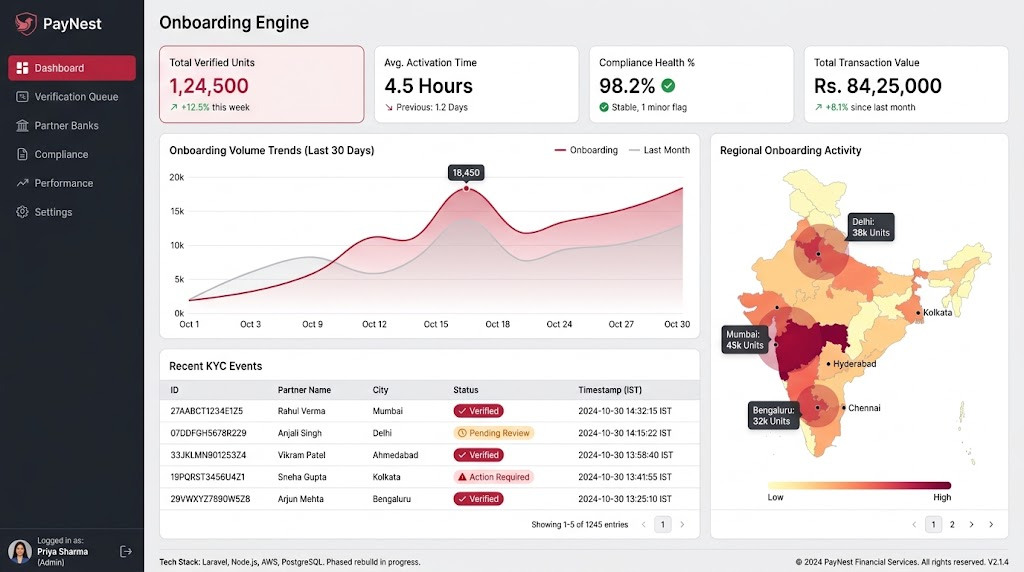Click the Performance trend icon

pyautogui.click(x=22, y=183)
